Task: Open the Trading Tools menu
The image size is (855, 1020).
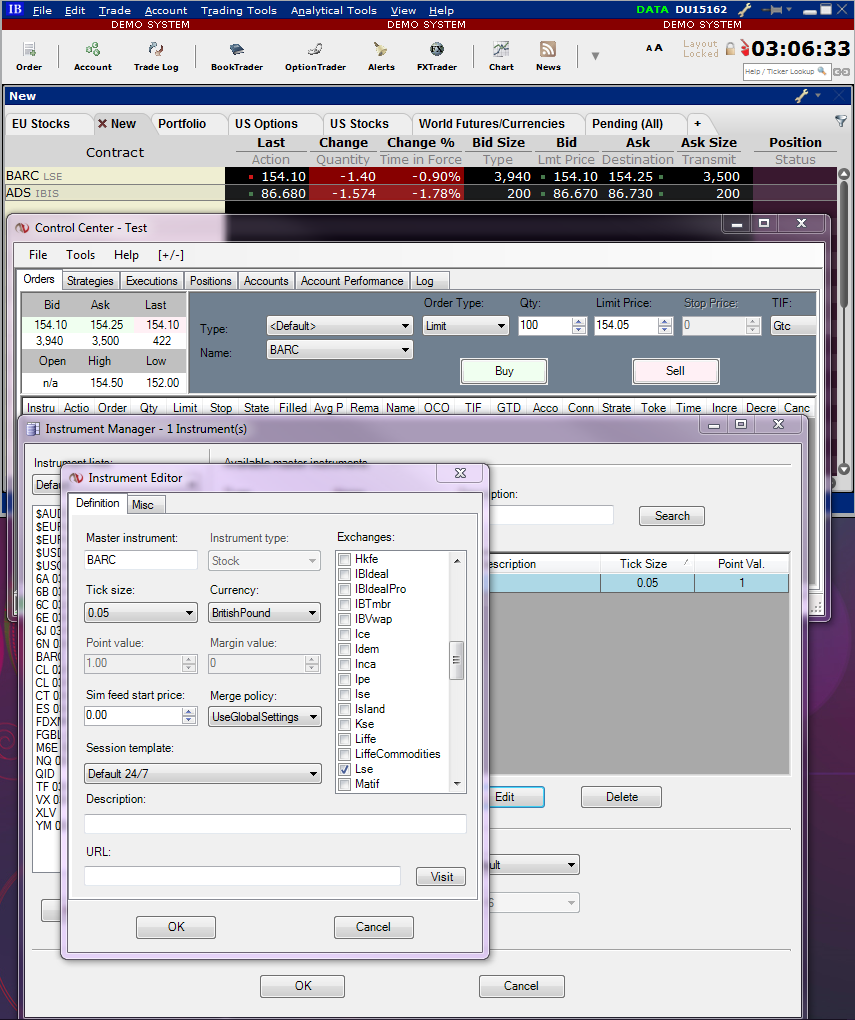Action: pos(238,10)
